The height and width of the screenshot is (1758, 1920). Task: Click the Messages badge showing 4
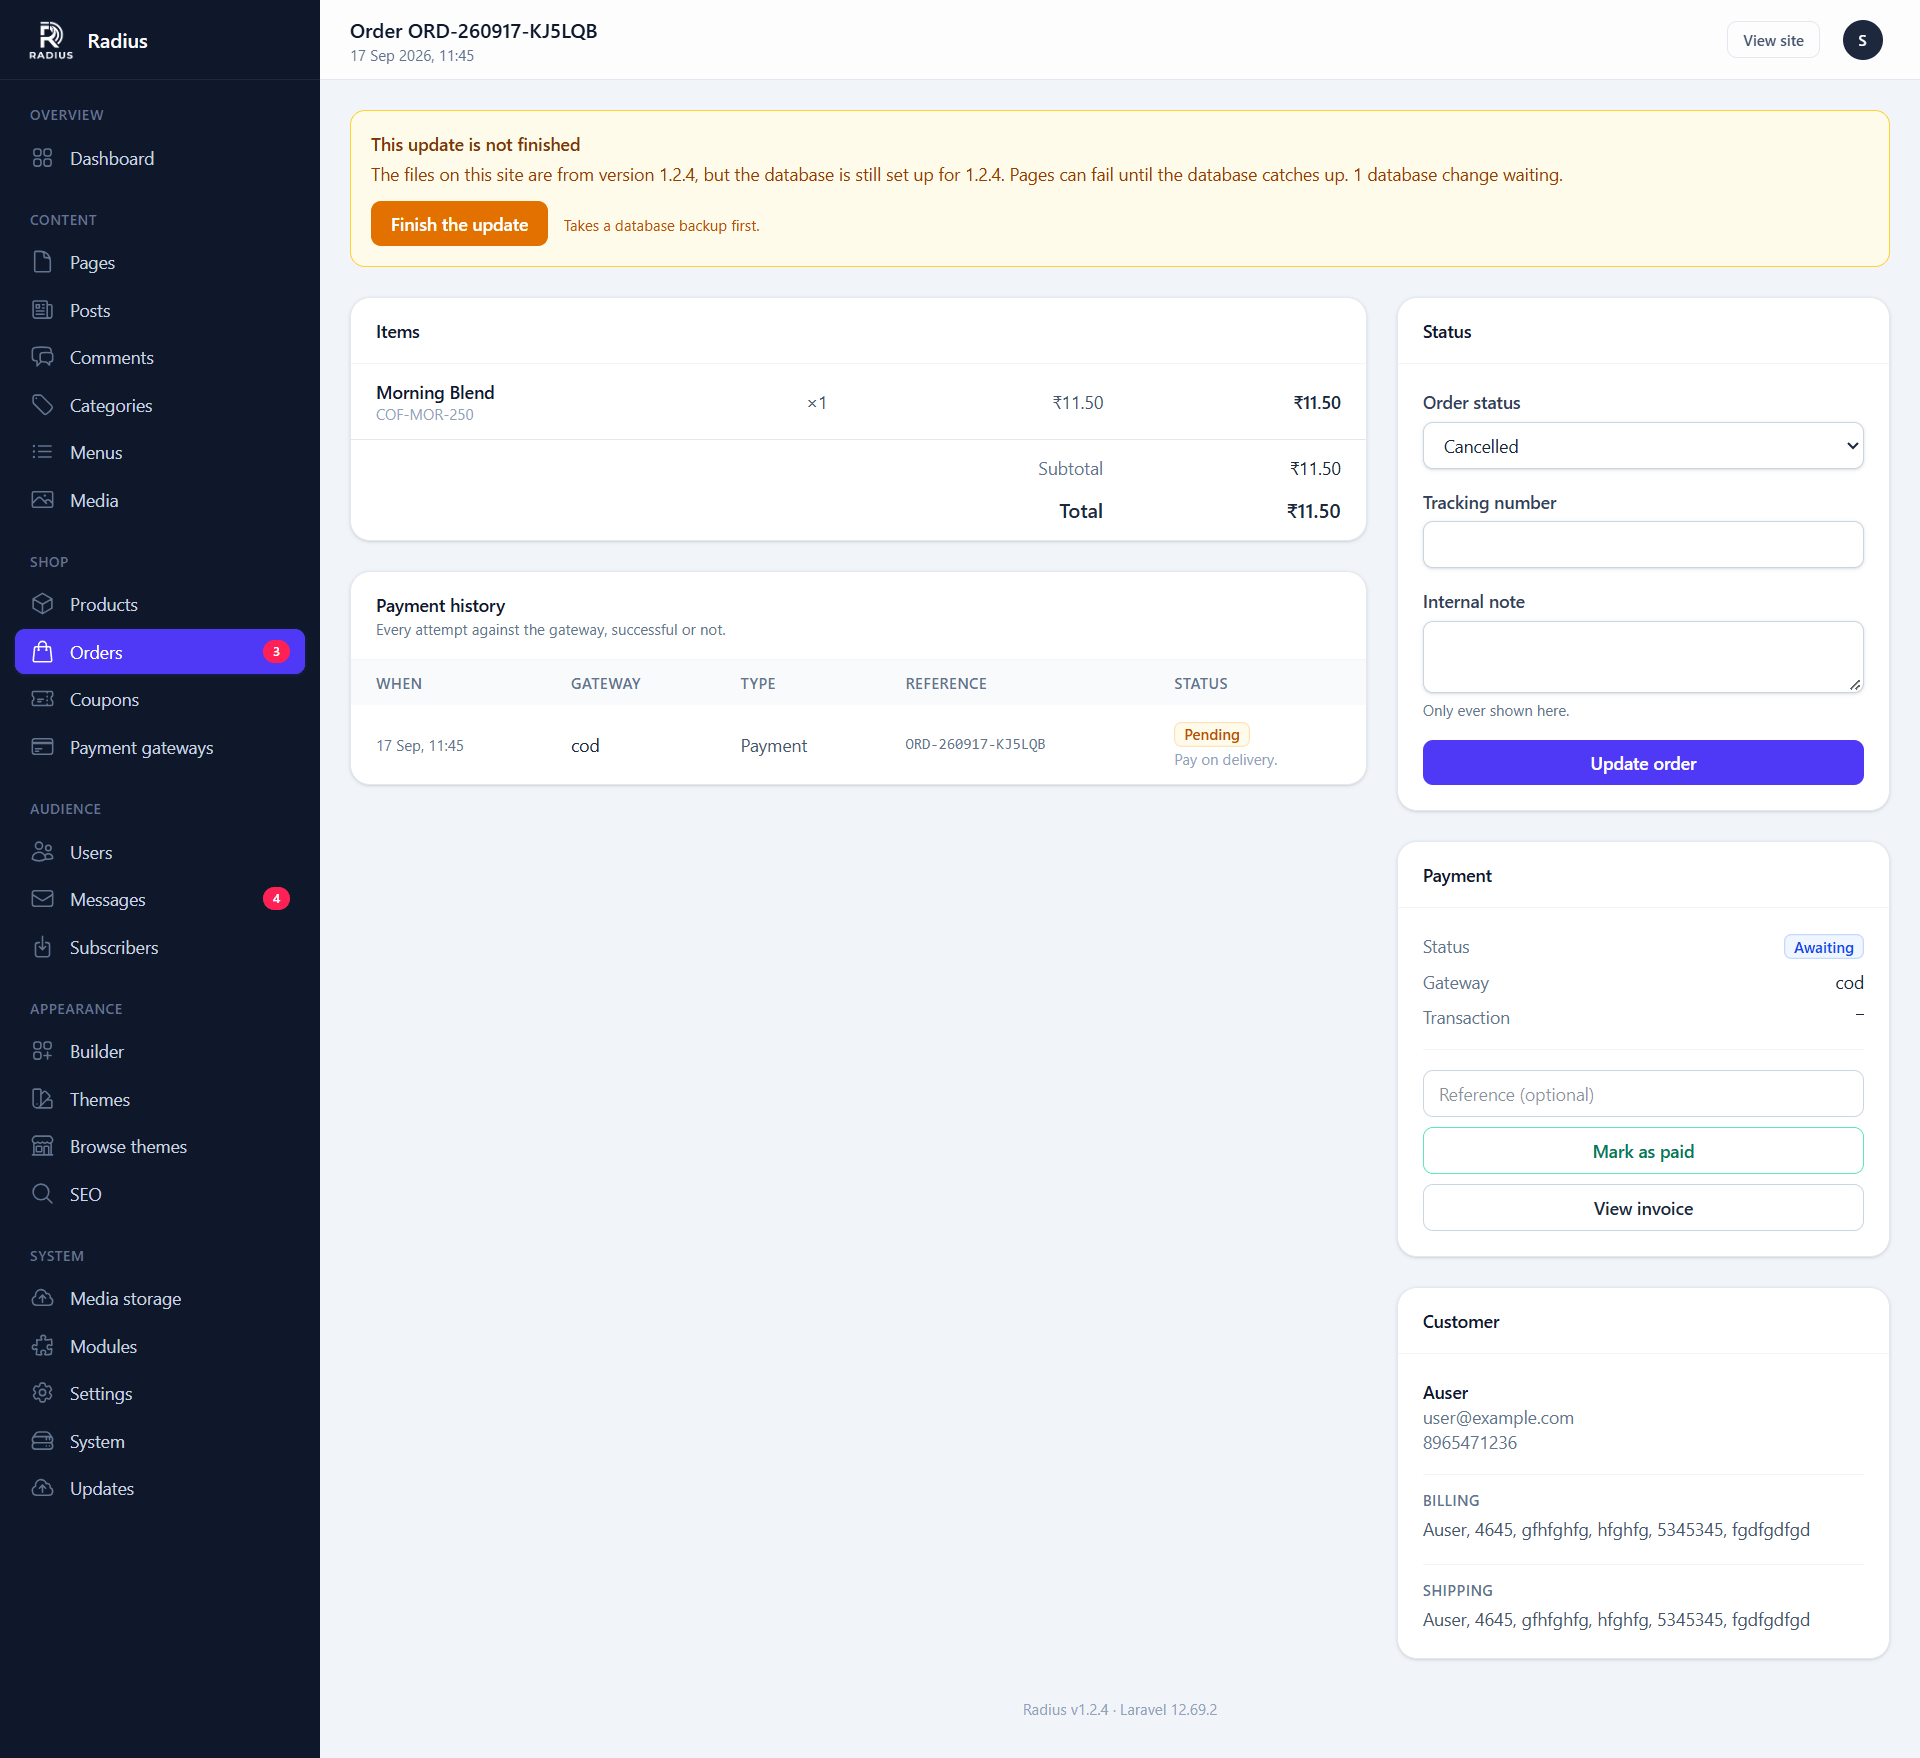tap(276, 898)
